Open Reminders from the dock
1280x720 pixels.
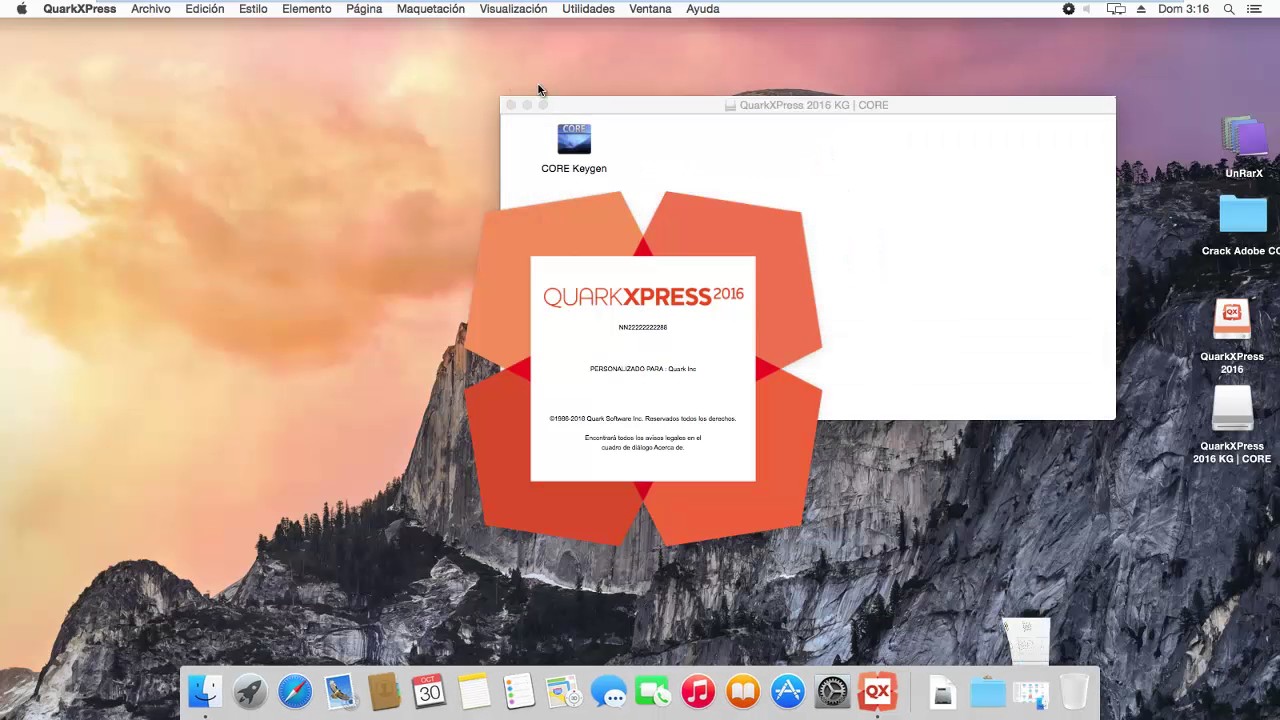tap(519, 691)
